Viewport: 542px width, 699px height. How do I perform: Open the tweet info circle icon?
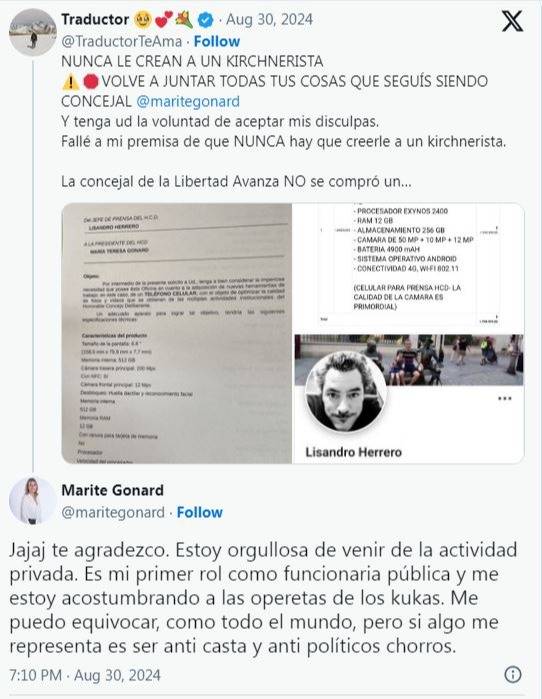513,674
